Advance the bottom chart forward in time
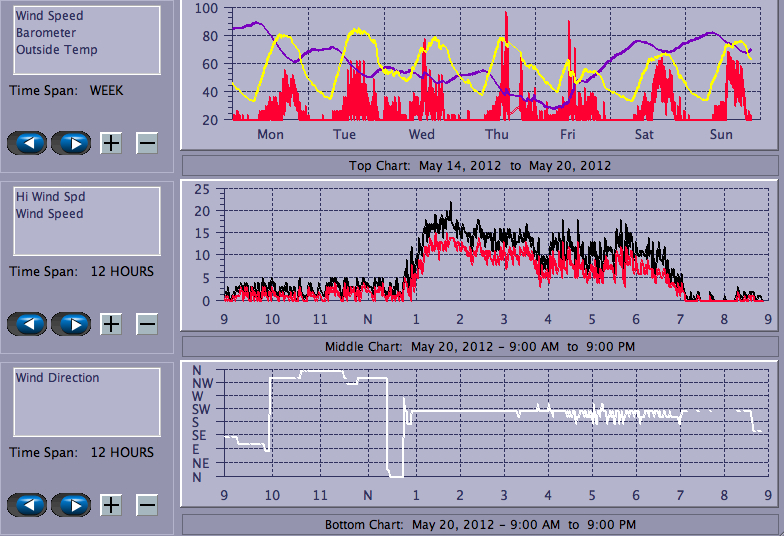Image resolution: width=784 pixels, height=536 pixels. 71,505
